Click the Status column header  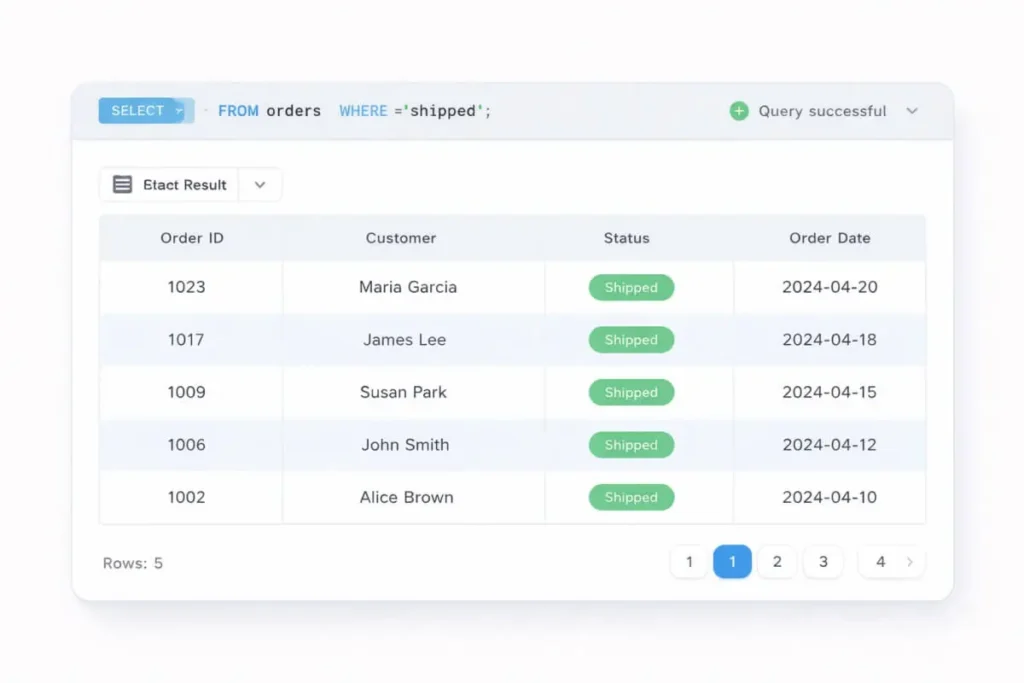(x=627, y=238)
